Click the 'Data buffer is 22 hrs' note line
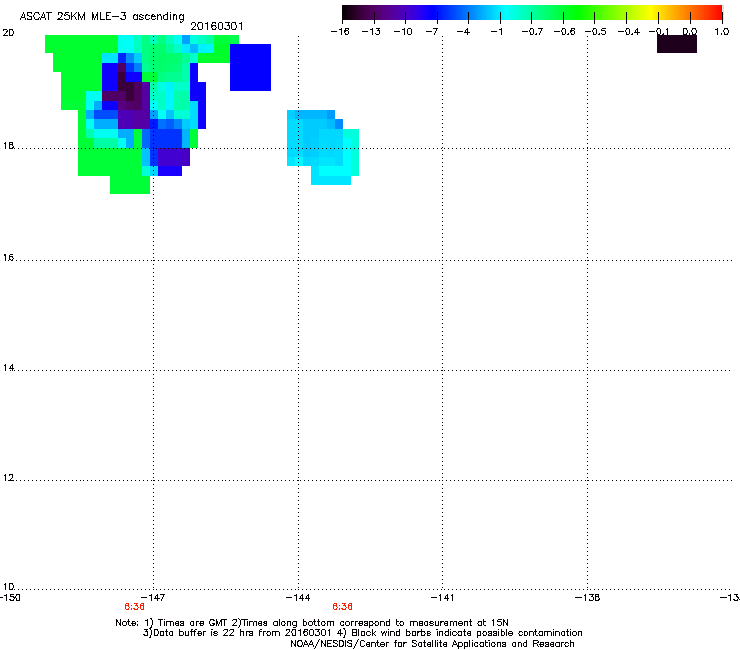740x650 pixels. (x=362, y=633)
